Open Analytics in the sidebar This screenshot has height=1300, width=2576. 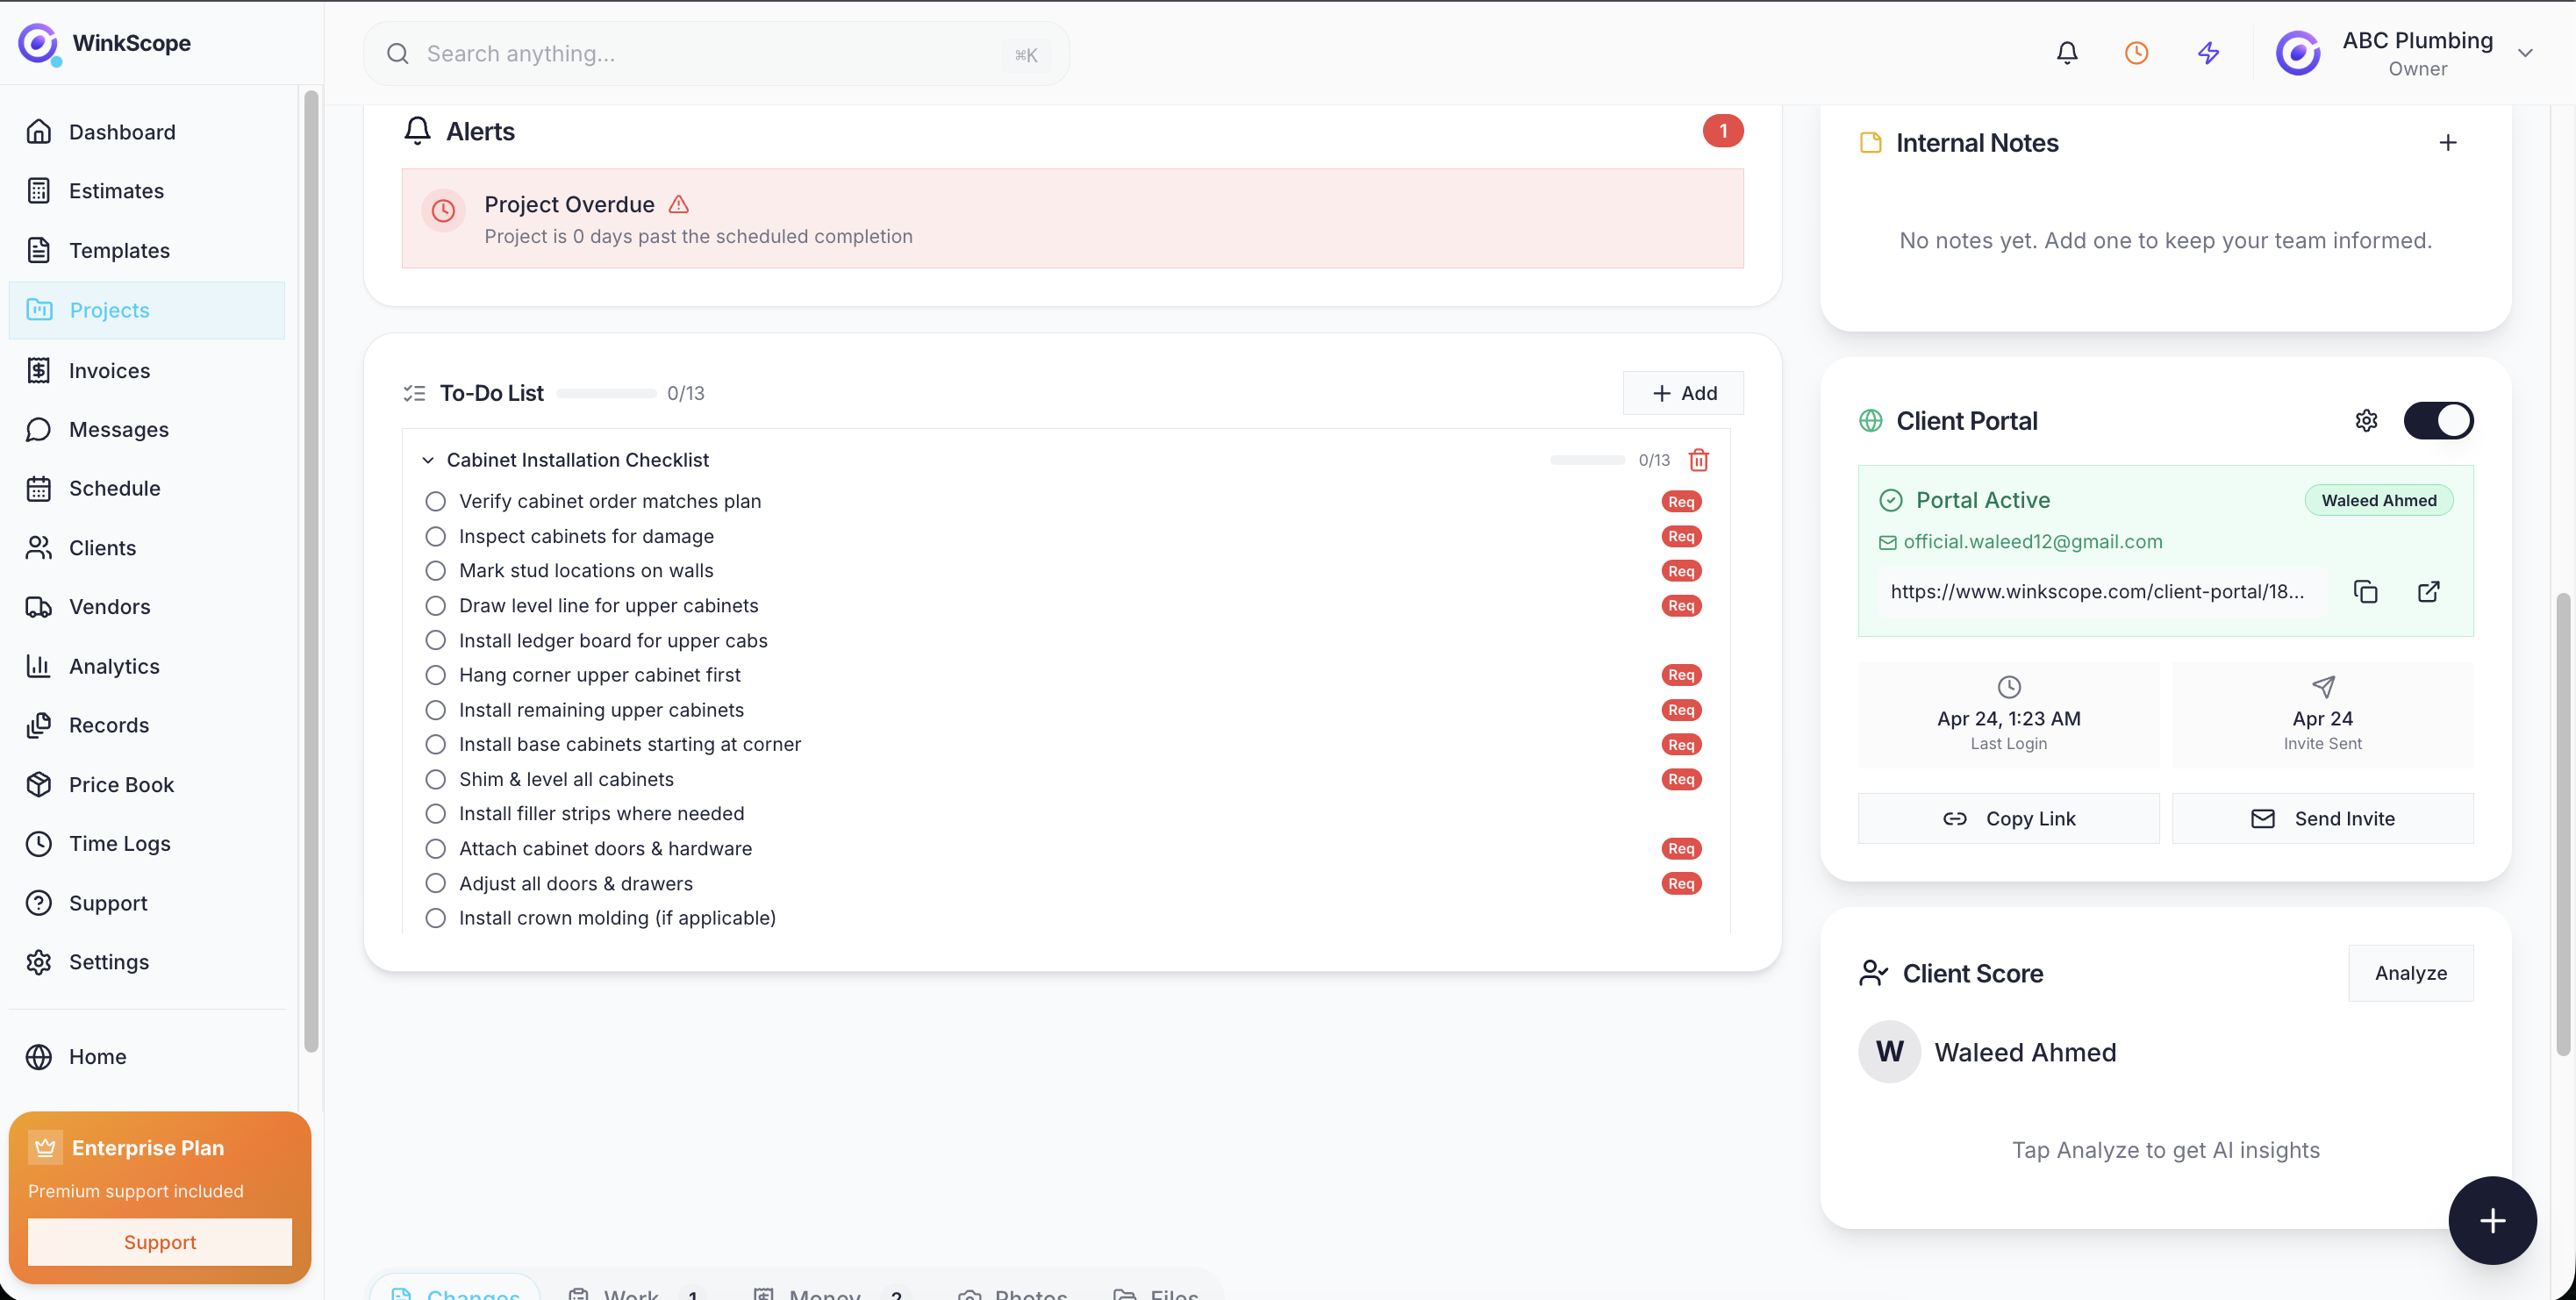147,666
